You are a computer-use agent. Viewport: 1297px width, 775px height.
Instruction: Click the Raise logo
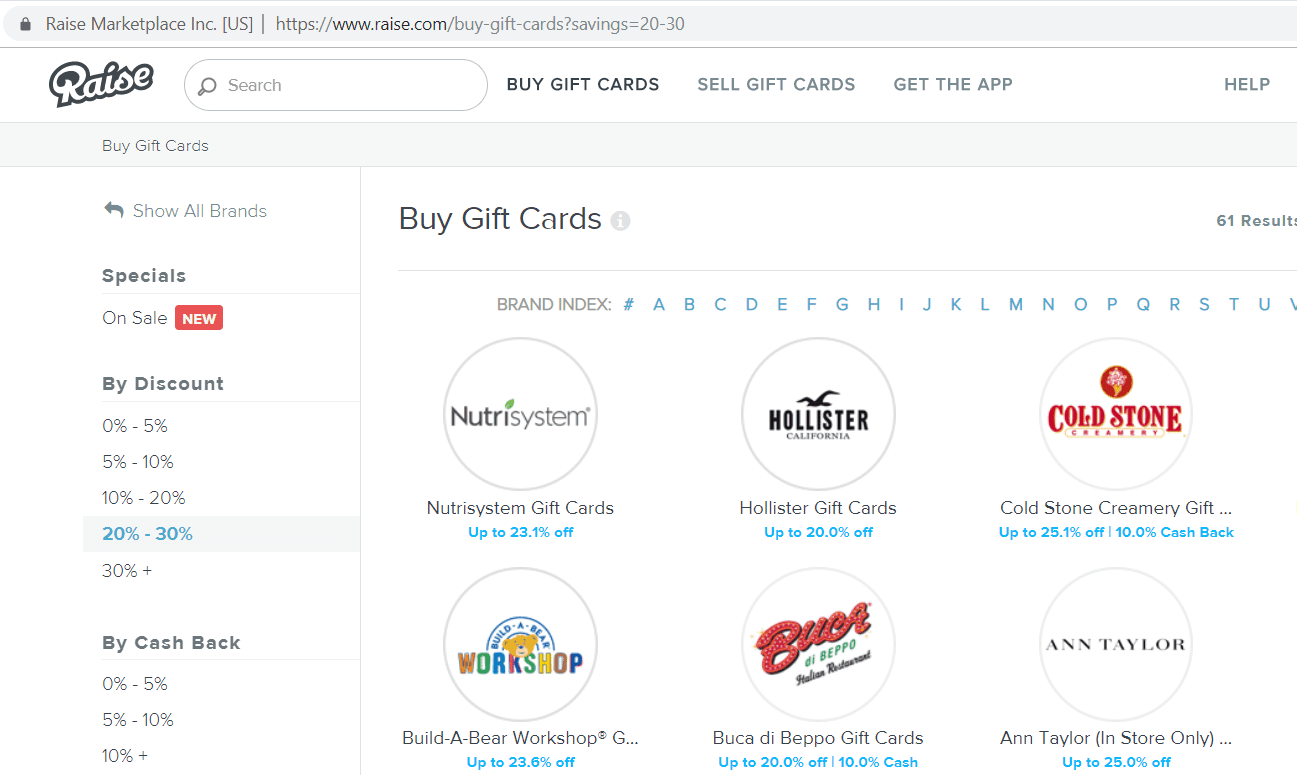(x=100, y=85)
